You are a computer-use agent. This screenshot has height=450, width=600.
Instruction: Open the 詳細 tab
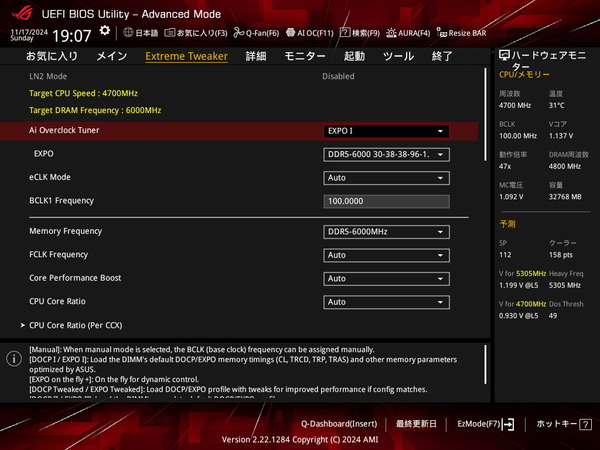(x=256, y=56)
